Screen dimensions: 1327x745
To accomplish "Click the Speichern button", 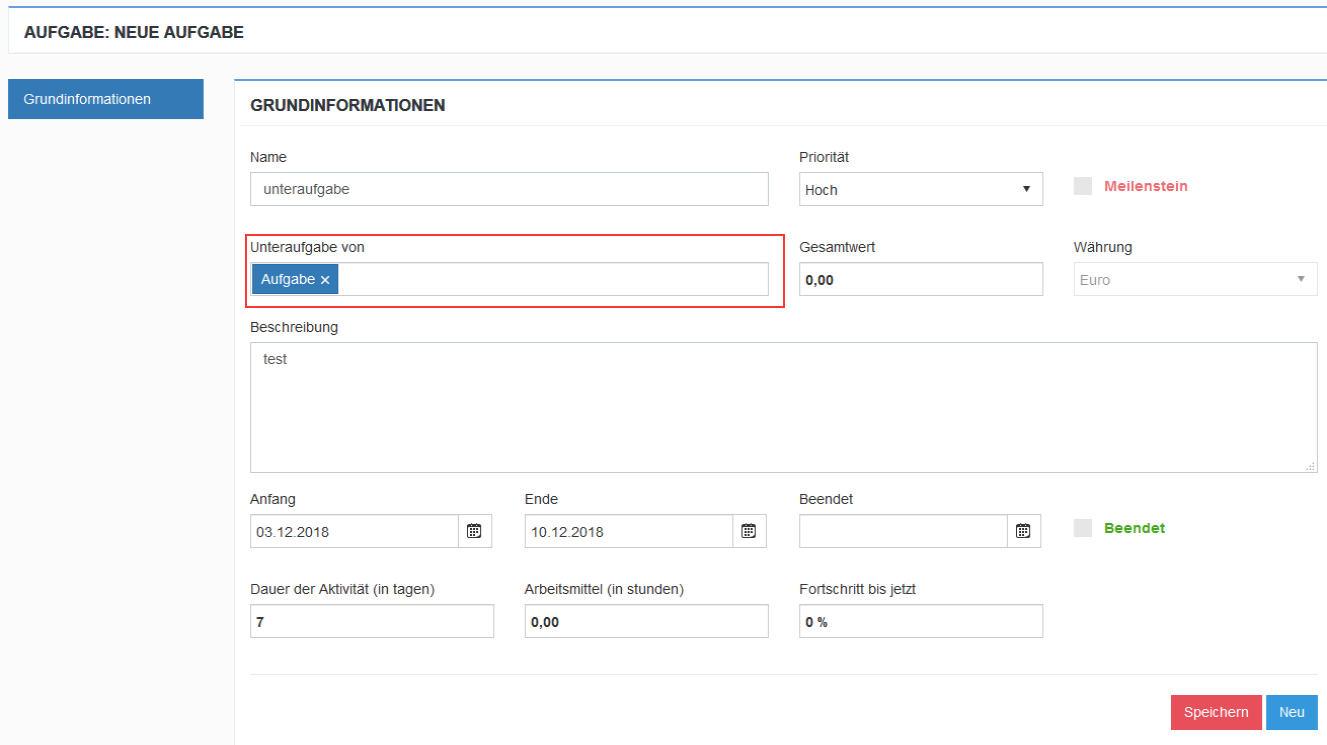I will [1216, 712].
